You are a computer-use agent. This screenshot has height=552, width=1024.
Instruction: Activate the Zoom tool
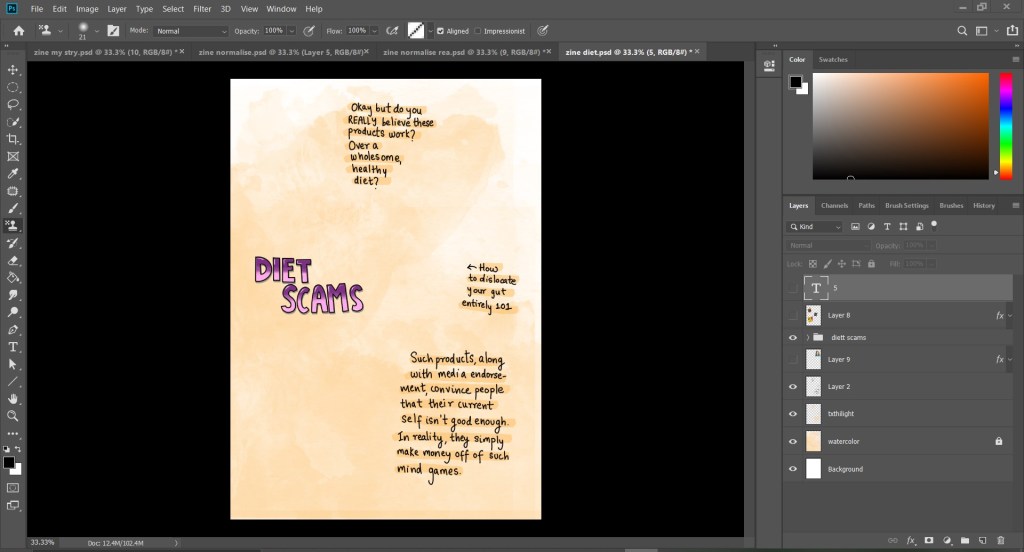13,415
